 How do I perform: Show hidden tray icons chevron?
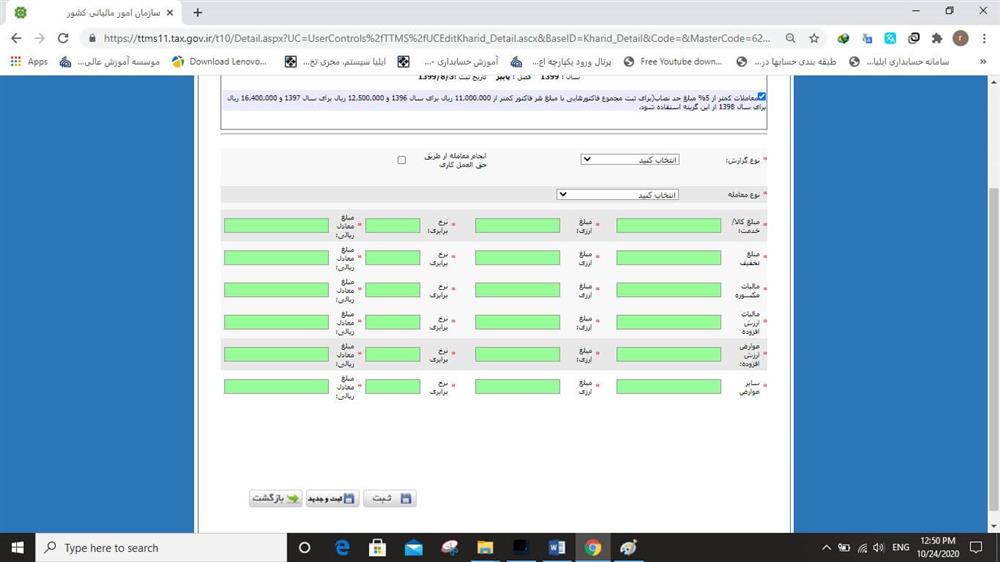pos(827,547)
